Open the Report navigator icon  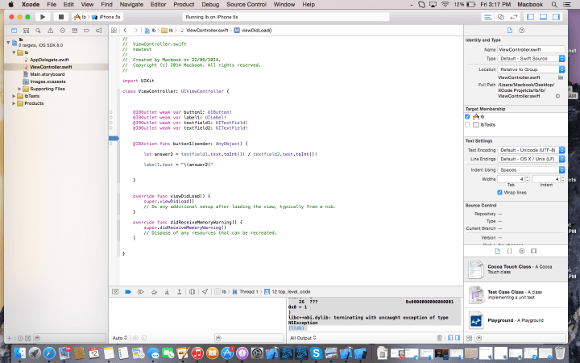(99, 30)
